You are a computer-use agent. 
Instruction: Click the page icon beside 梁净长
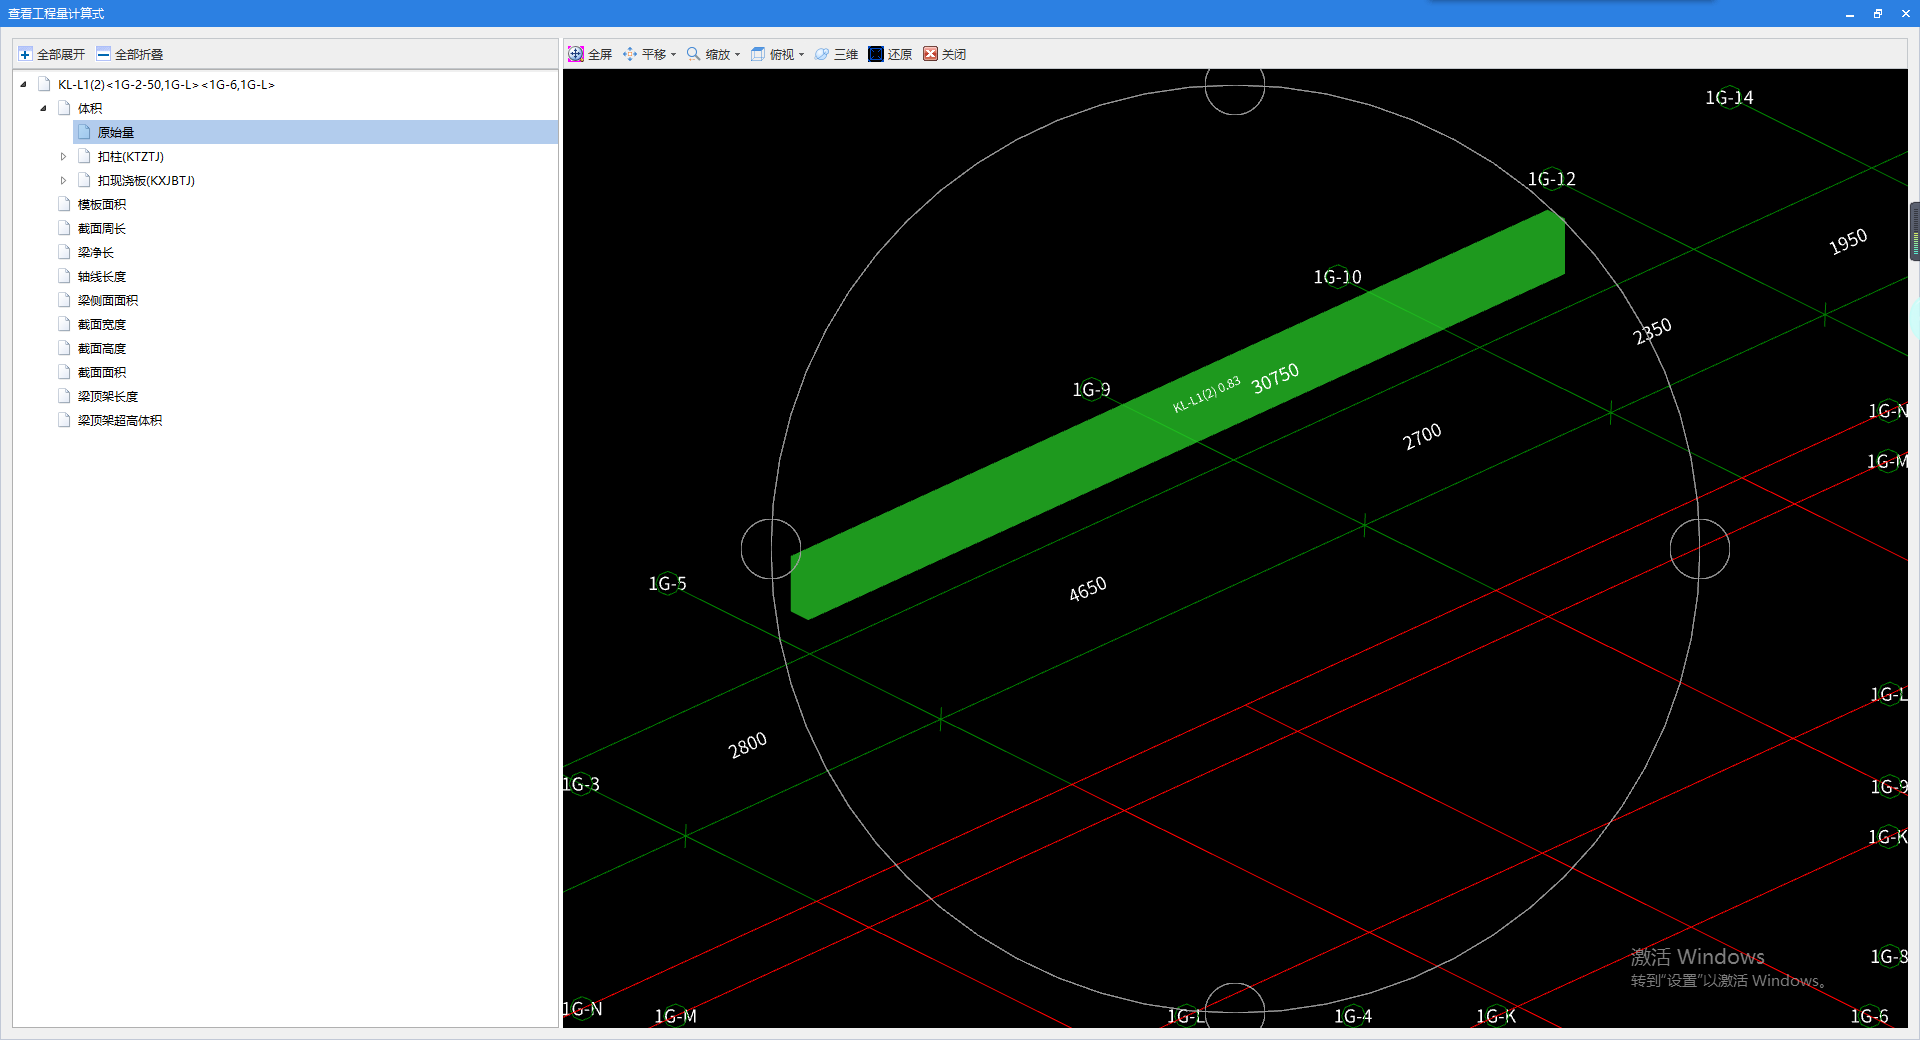point(65,252)
